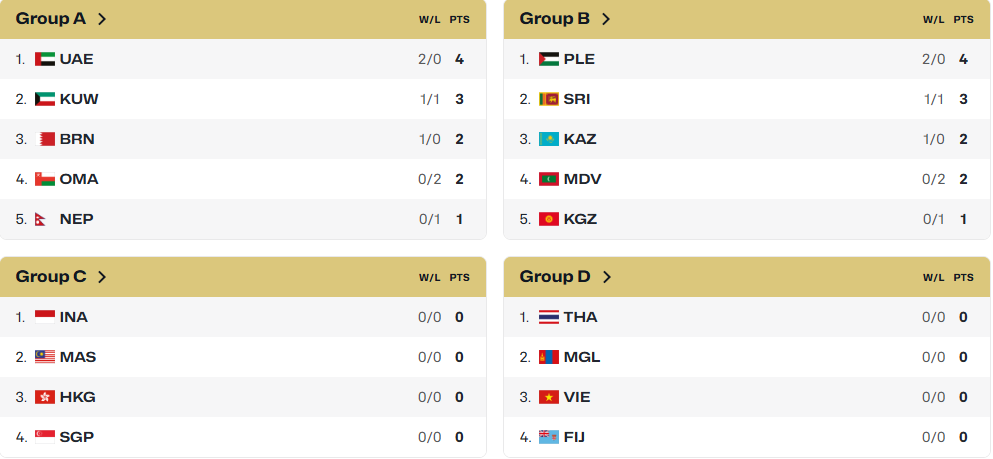Open Group D chevron arrow

[606, 277]
